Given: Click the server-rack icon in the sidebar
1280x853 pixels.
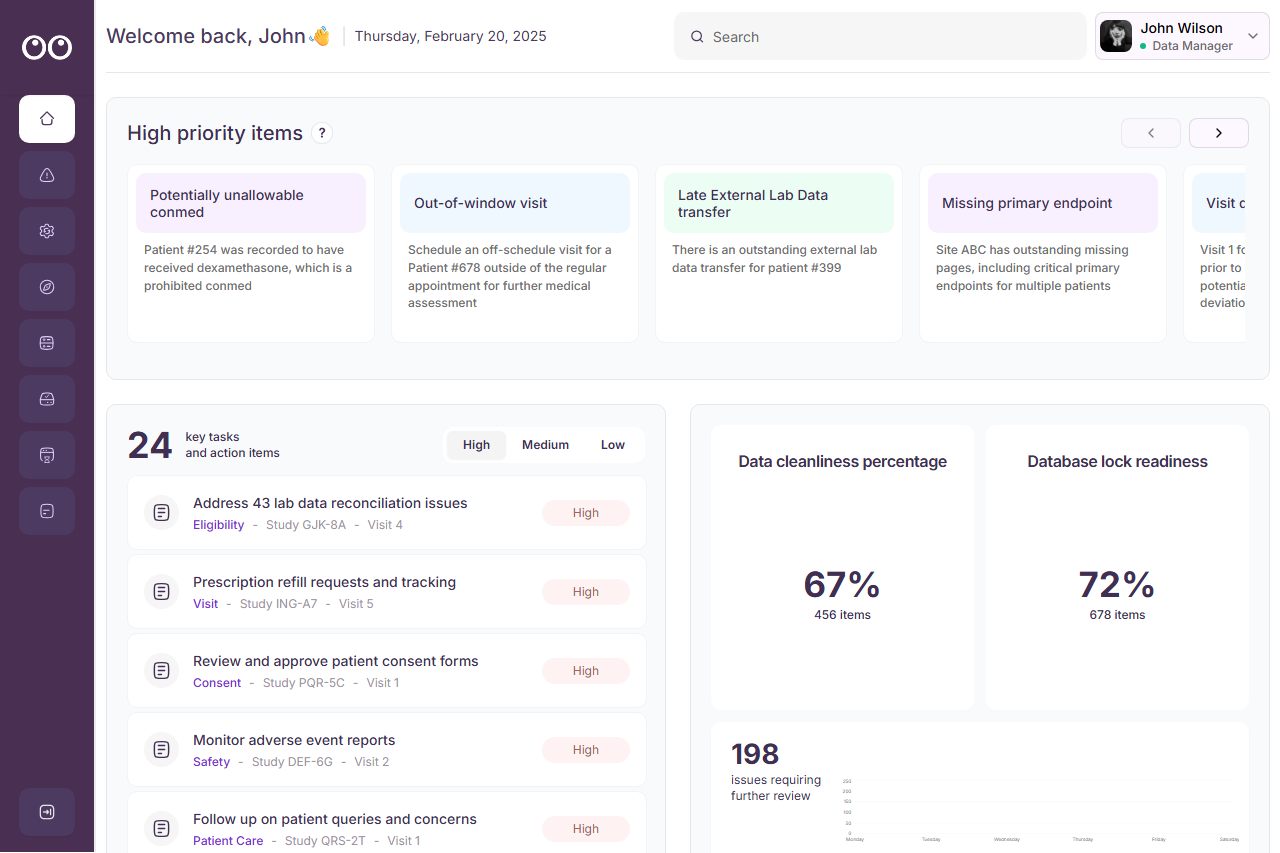Looking at the screenshot, I should pyautogui.click(x=47, y=343).
